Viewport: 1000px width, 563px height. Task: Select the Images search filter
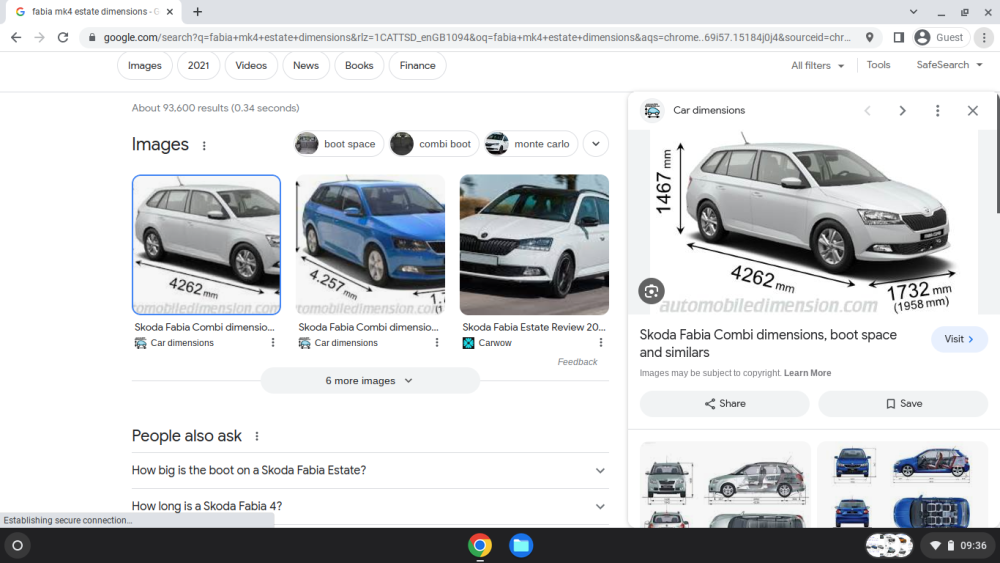(145, 66)
